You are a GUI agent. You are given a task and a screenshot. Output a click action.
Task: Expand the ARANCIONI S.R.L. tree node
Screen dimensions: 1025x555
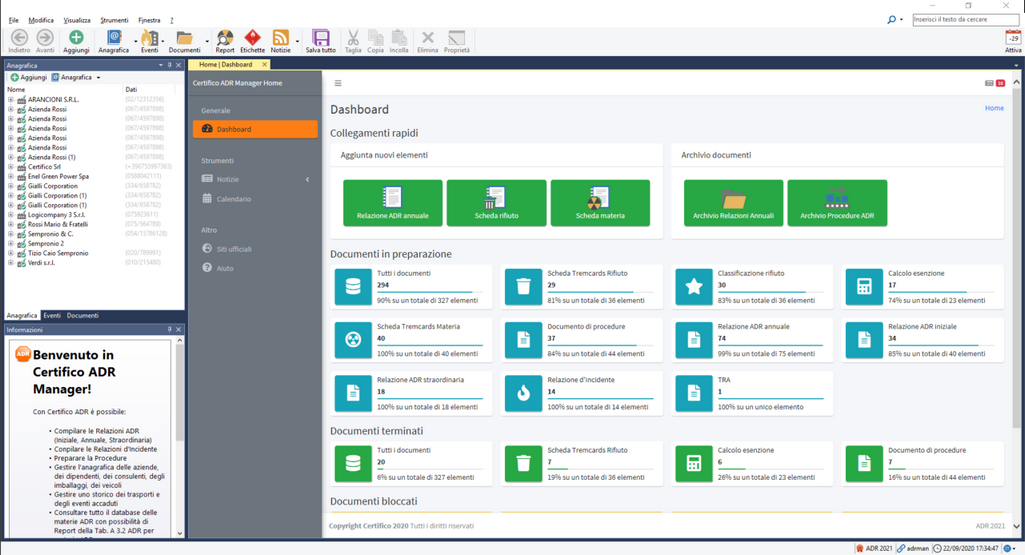pos(11,100)
